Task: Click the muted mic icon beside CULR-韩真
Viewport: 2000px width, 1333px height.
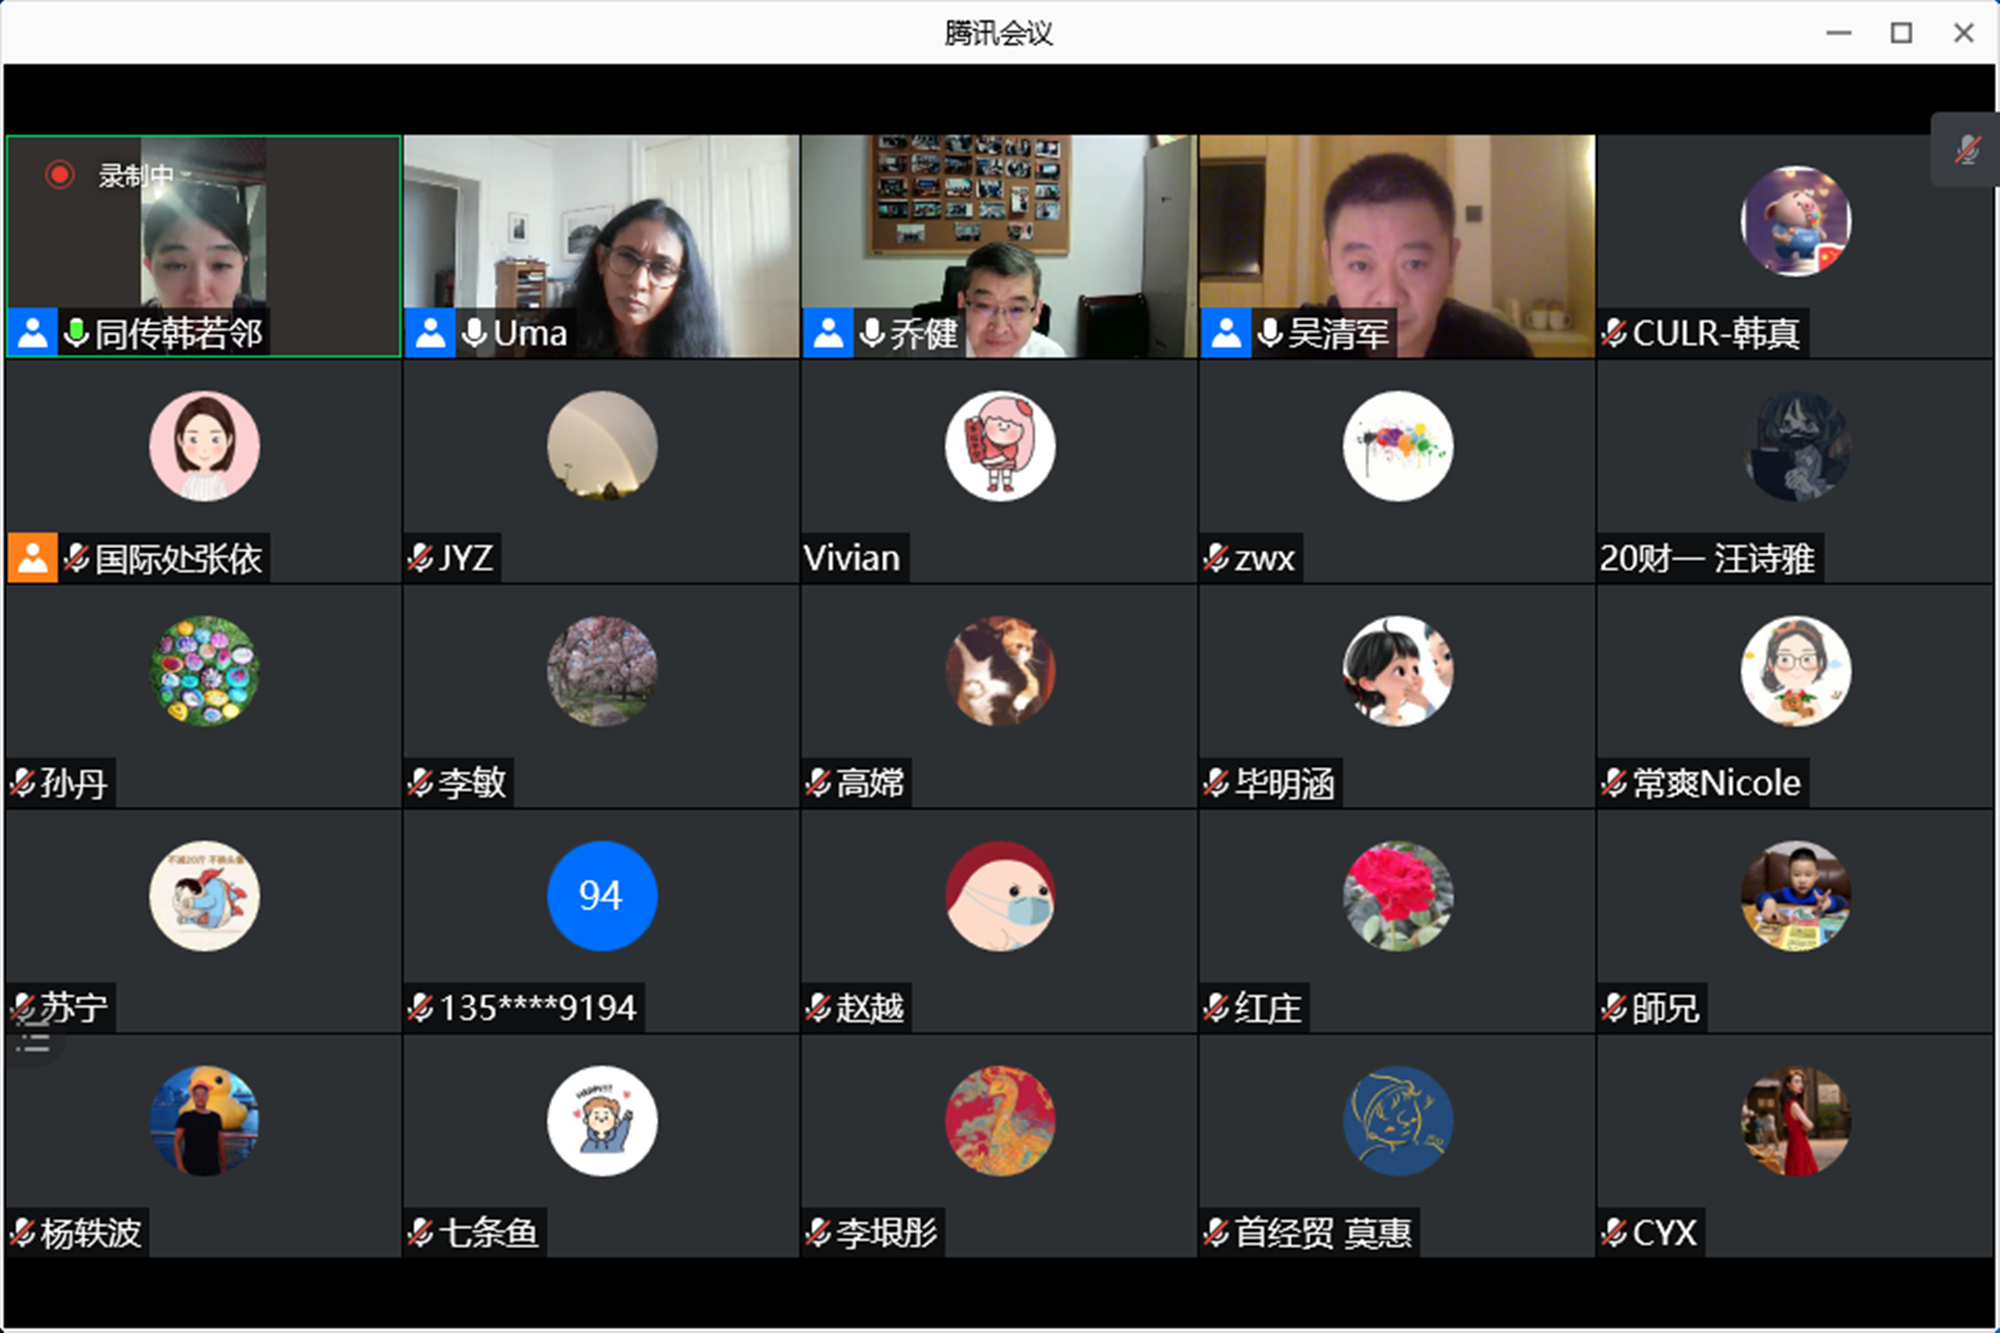Action: pyautogui.click(x=1613, y=333)
